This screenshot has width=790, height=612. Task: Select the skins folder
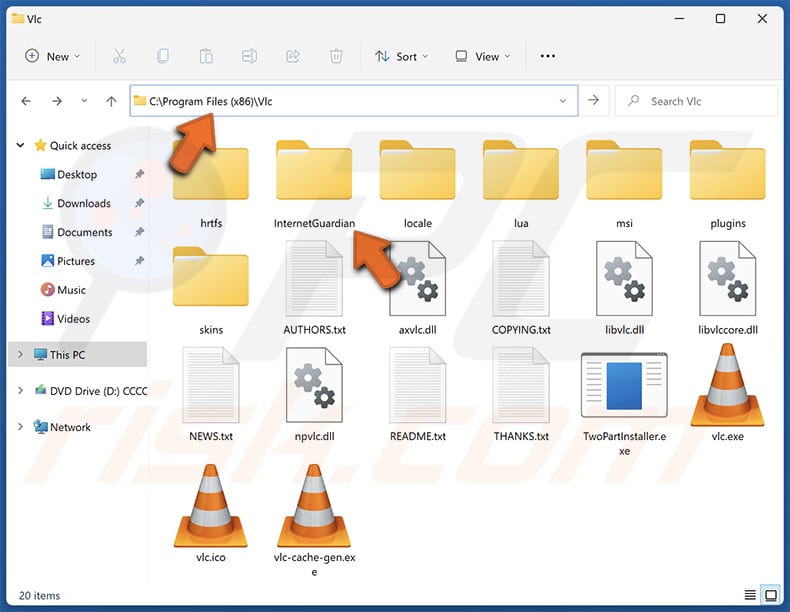click(211, 291)
